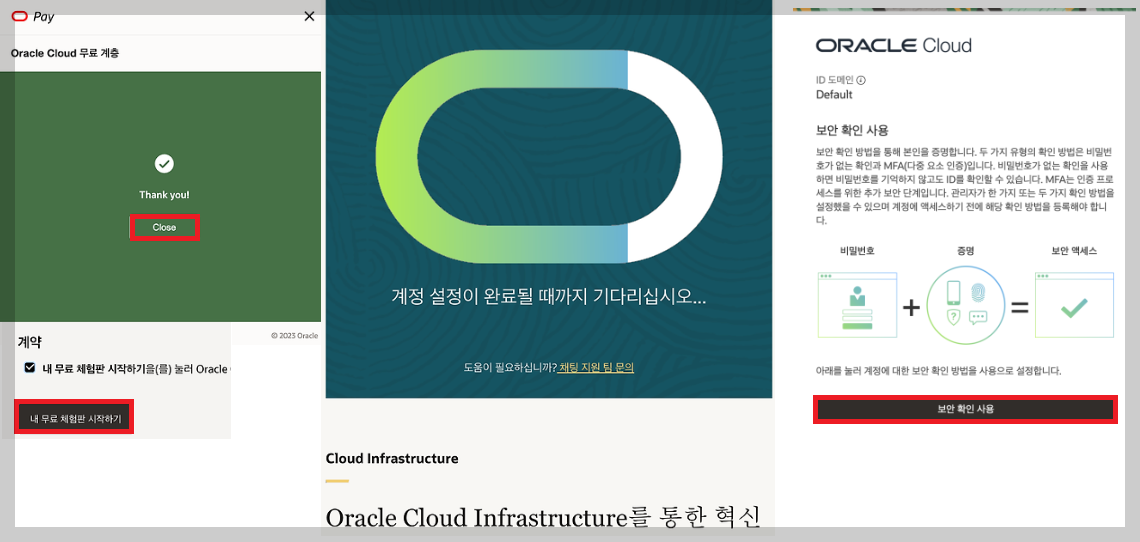Click the Oracle Cloud logo
The width and height of the screenshot is (1140, 542).
[x=894, y=46]
